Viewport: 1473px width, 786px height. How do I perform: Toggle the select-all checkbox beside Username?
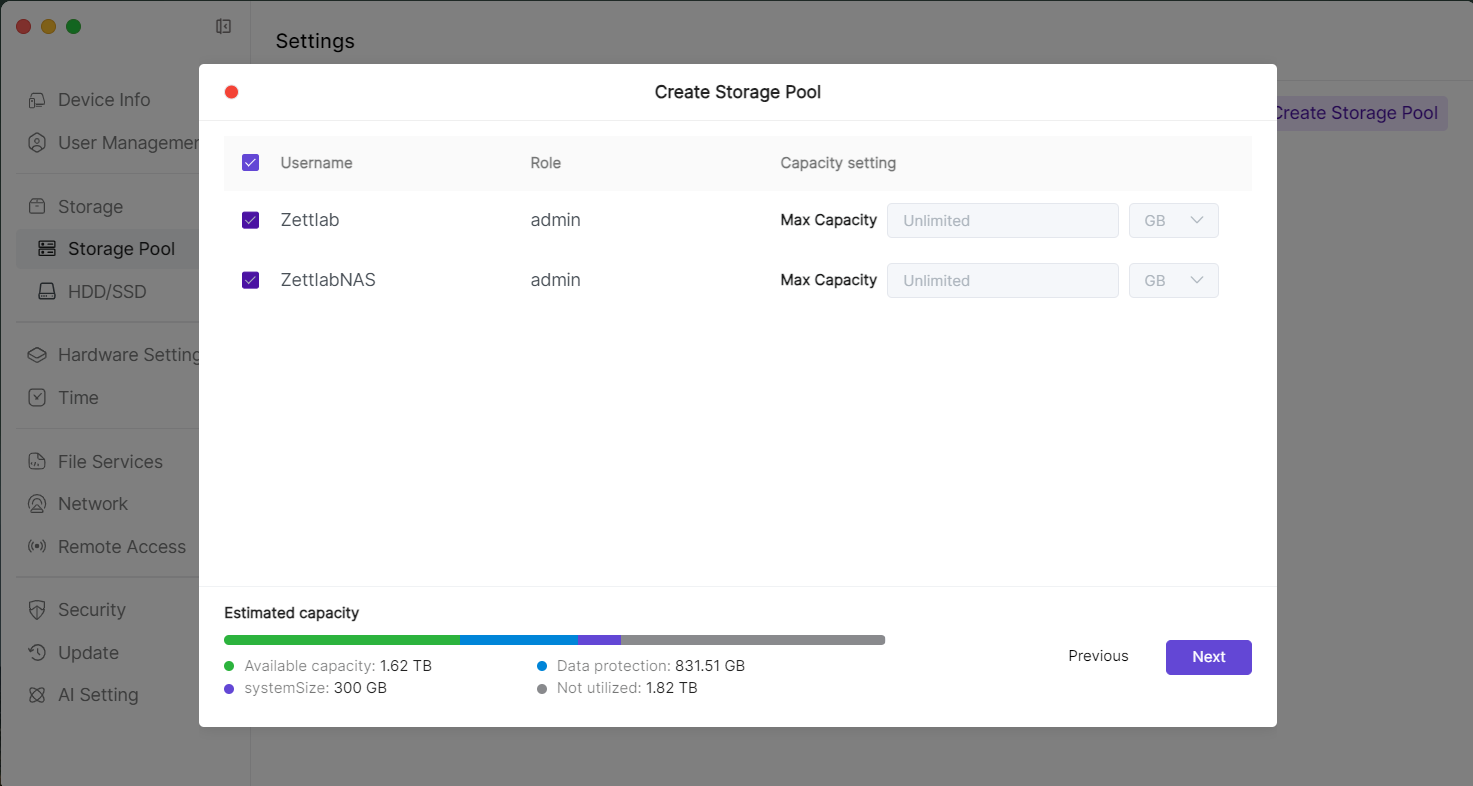pos(251,163)
